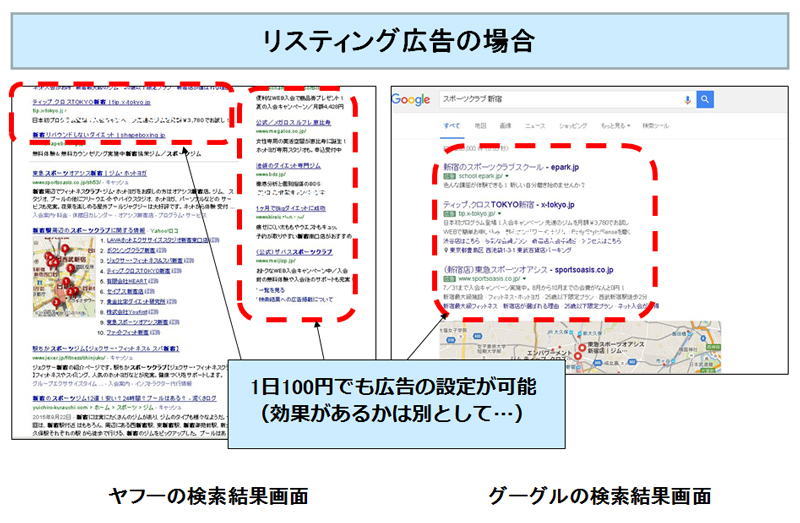This screenshot has width=800, height=523.
Task: Click the Google map preview
Action: 580,346
